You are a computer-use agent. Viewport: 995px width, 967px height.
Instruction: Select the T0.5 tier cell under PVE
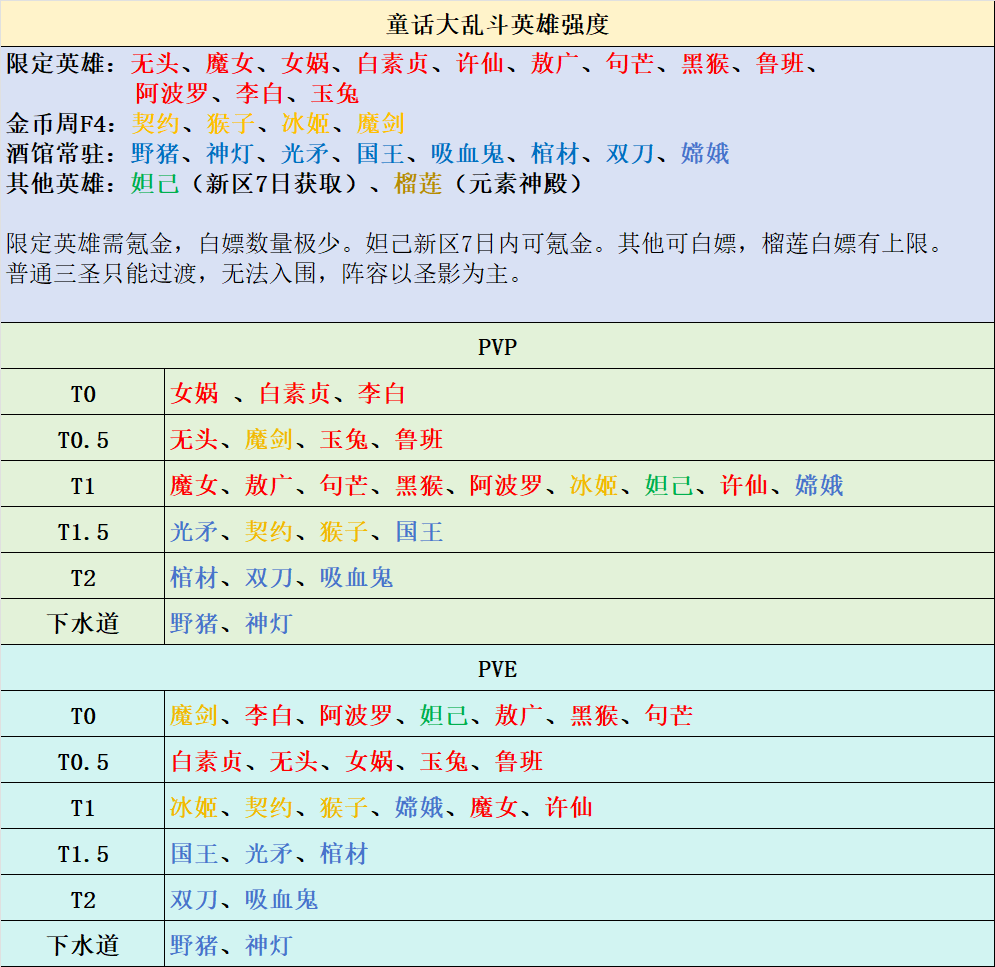point(83,762)
